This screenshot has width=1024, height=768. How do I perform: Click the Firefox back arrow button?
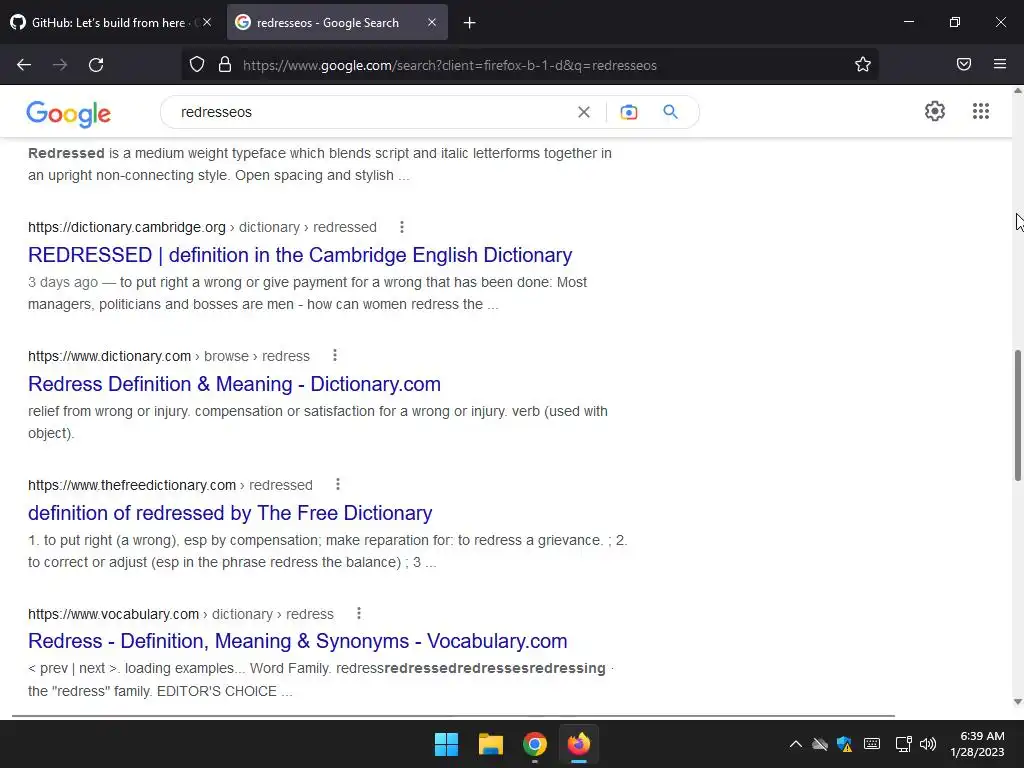point(24,65)
